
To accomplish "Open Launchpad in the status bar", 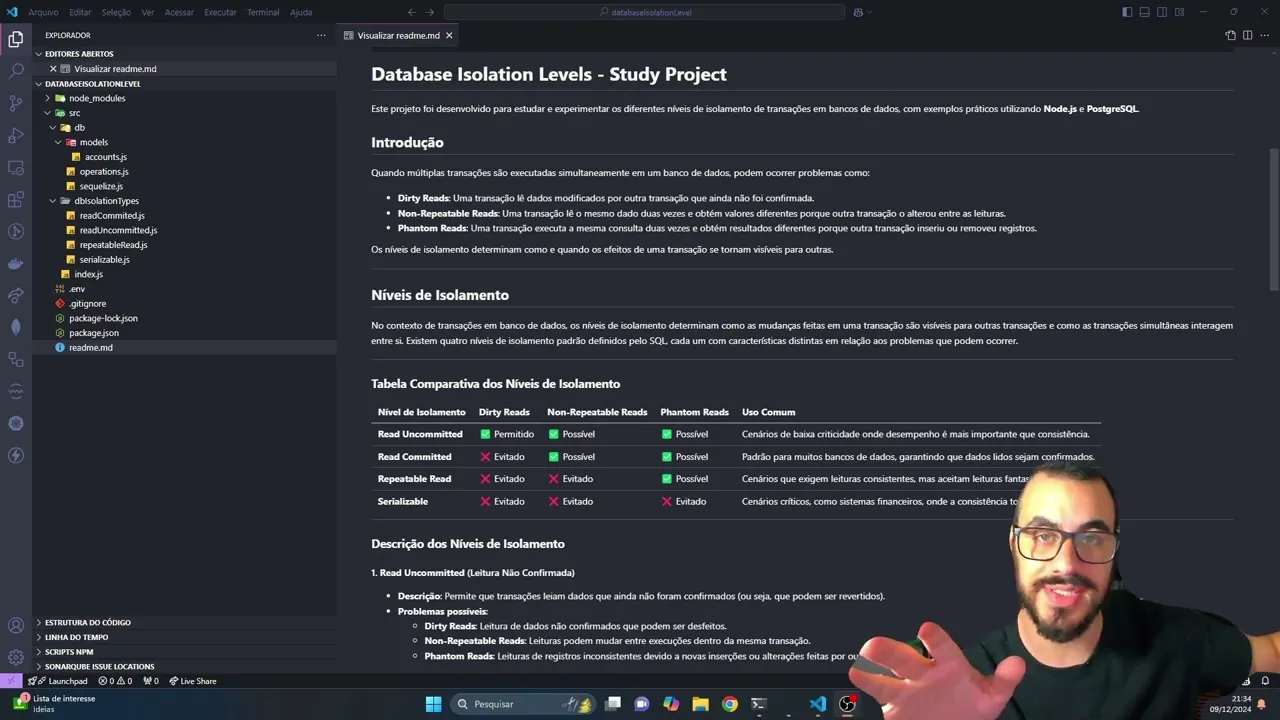I will click(59, 681).
